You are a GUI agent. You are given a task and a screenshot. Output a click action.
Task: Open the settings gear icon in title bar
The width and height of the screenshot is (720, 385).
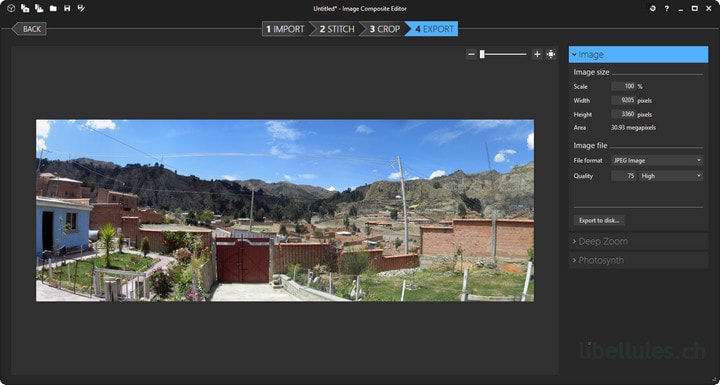652,8
